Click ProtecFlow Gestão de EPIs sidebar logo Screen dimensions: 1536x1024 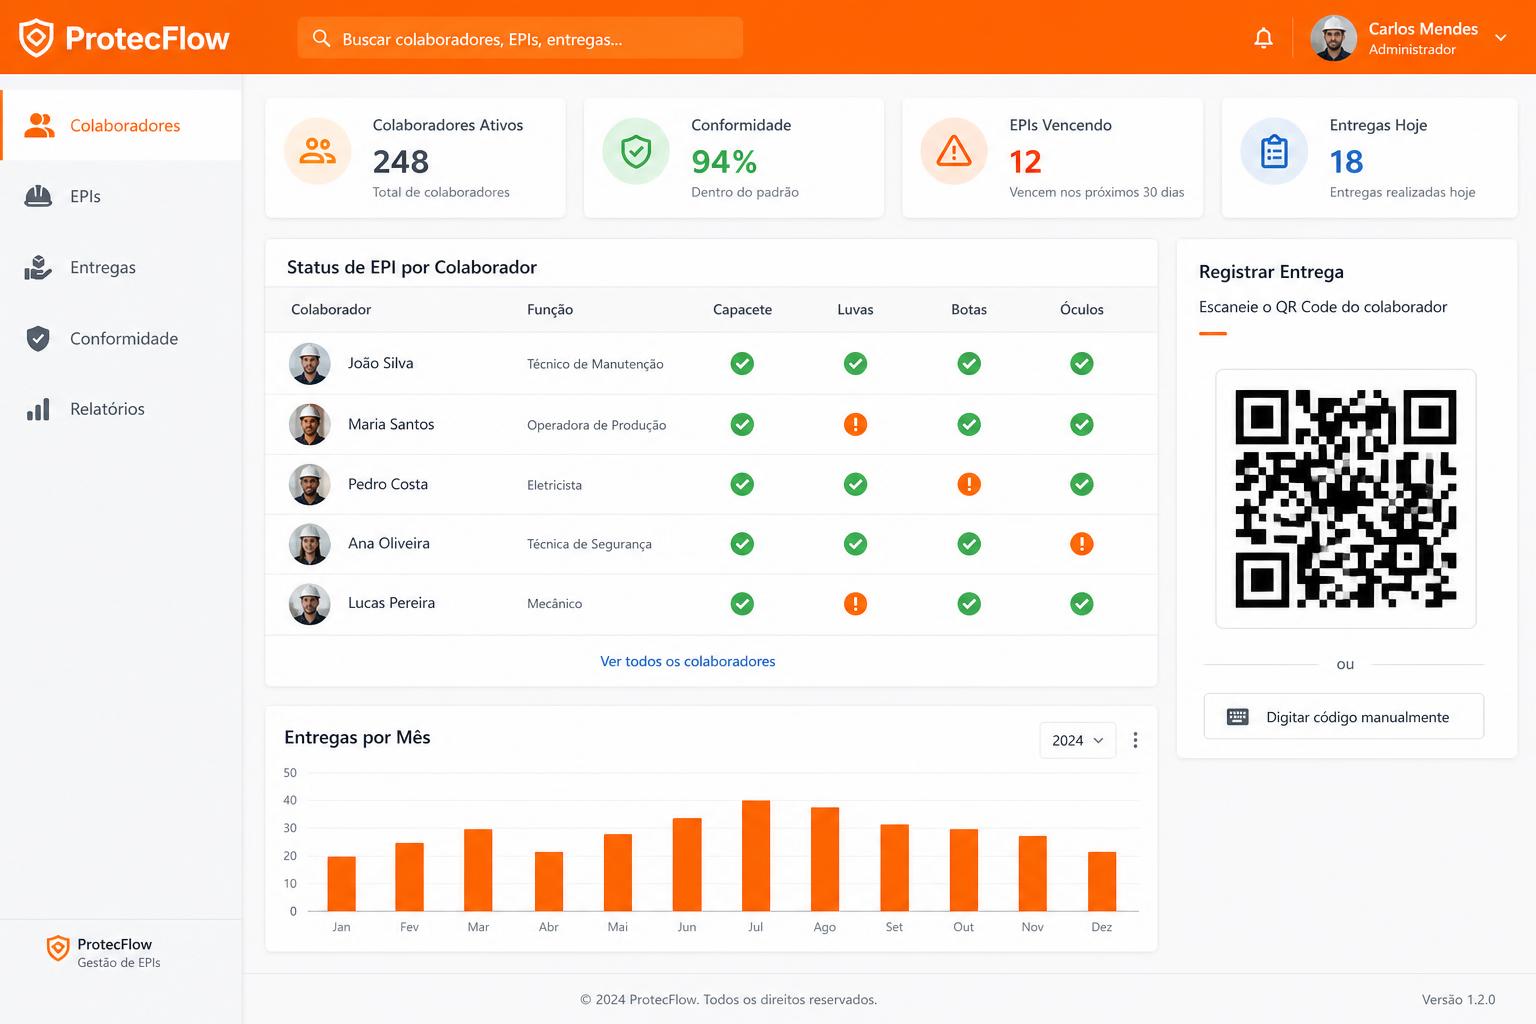tap(103, 952)
